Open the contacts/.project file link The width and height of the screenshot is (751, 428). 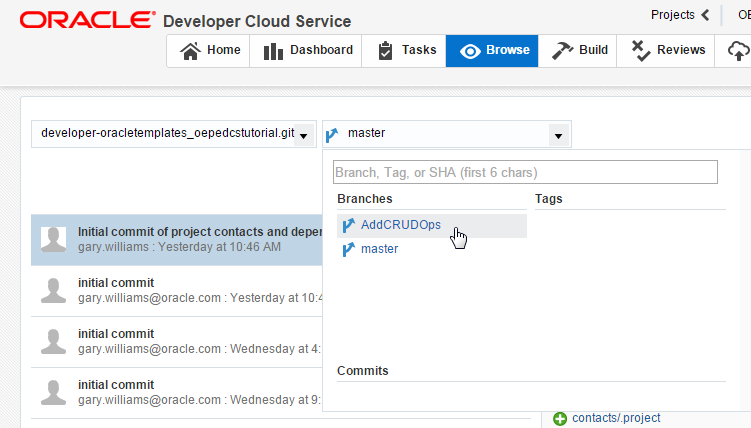(616, 418)
